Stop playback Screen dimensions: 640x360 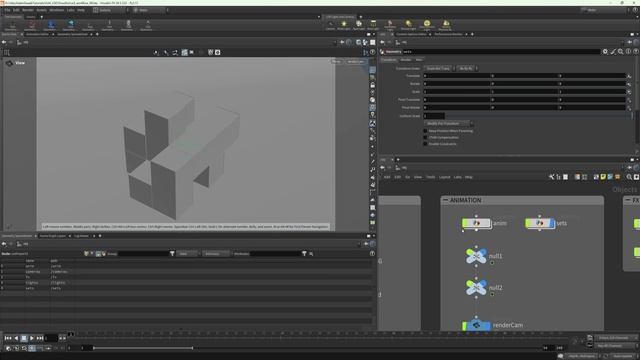pyautogui.click(x=24, y=338)
